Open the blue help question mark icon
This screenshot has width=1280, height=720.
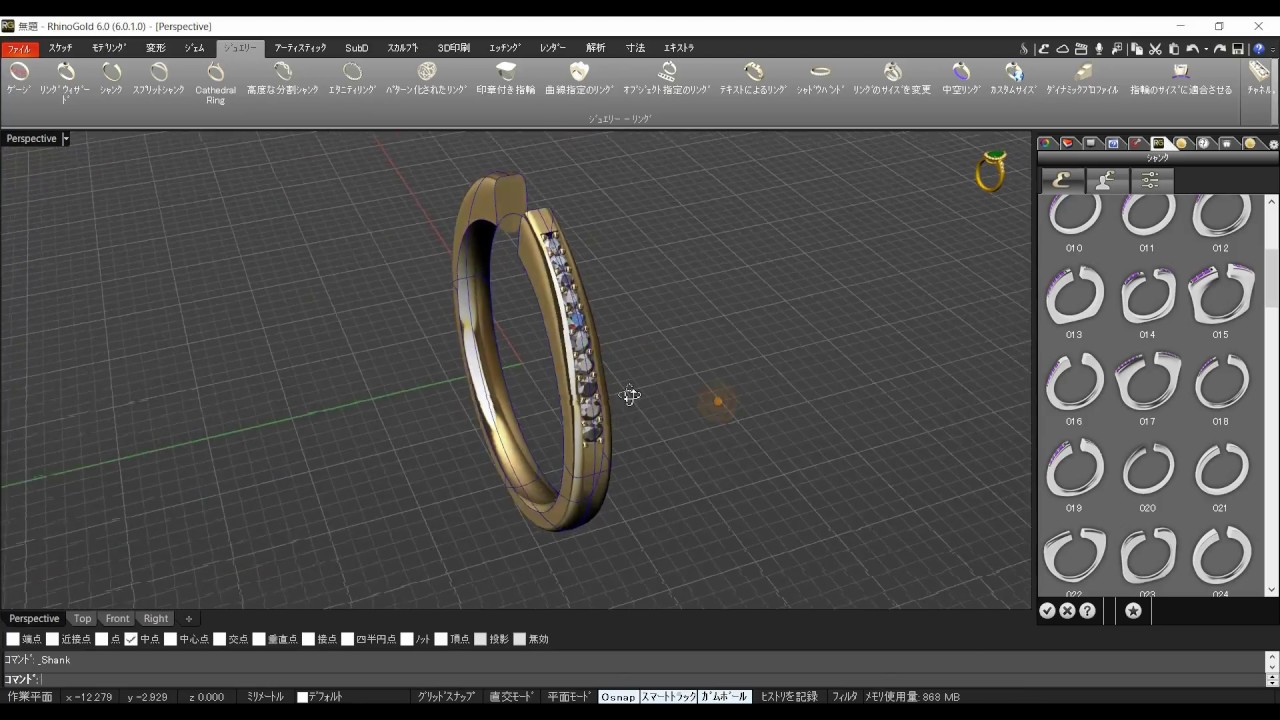click(x=1259, y=48)
